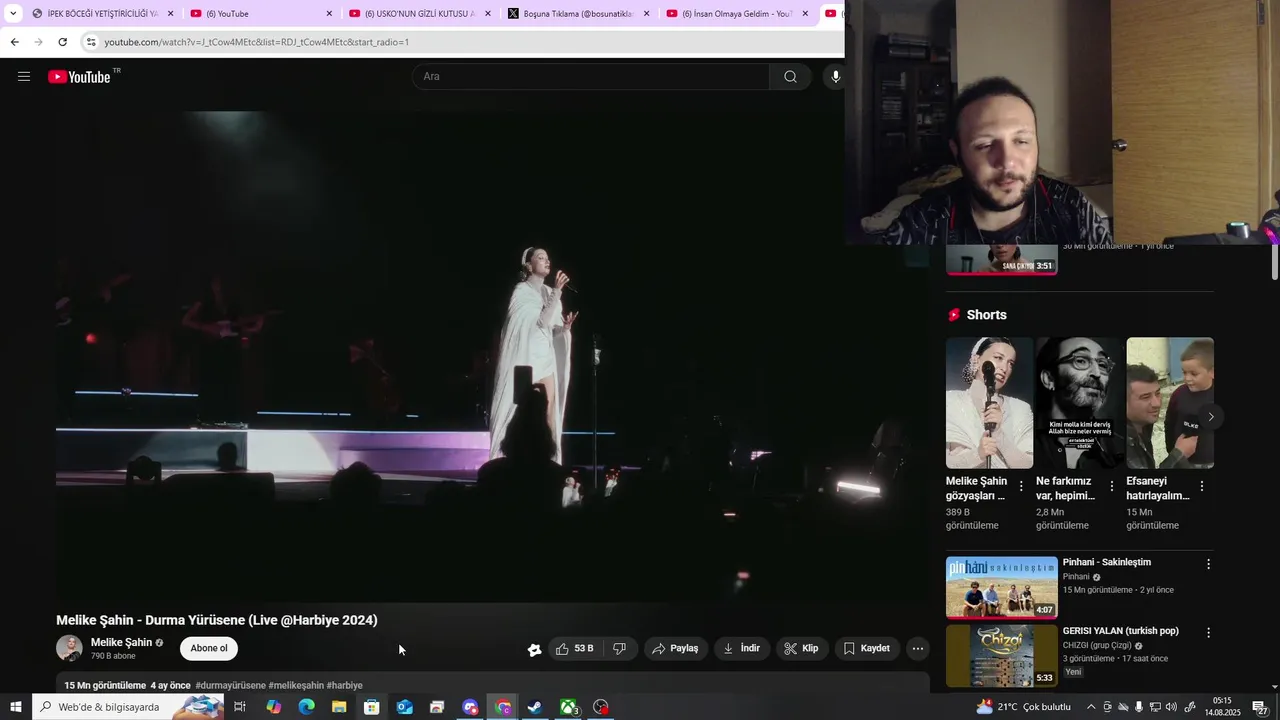Image resolution: width=1280 pixels, height=720 pixels.
Task: Launch Microsoft Edge from the taskbar
Action: [306, 707]
